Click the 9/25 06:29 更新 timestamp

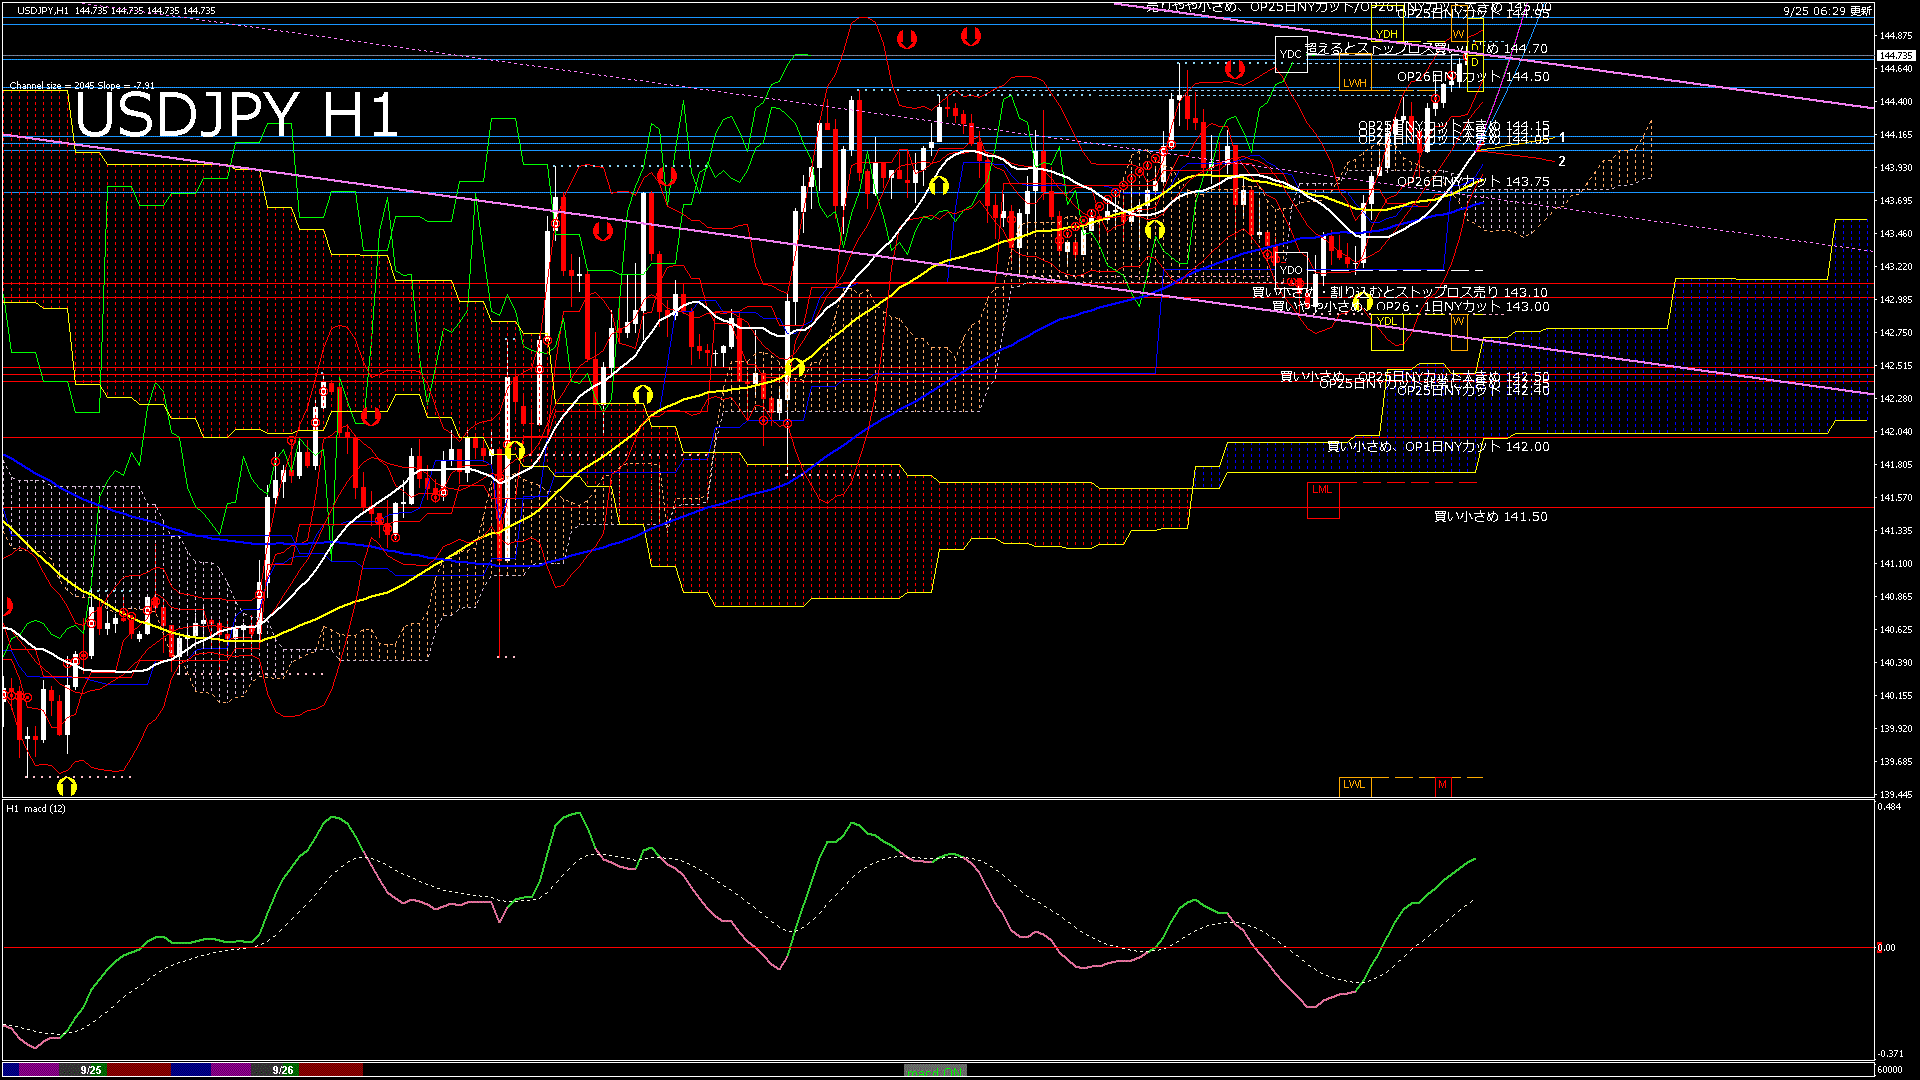coord(1827,11)
